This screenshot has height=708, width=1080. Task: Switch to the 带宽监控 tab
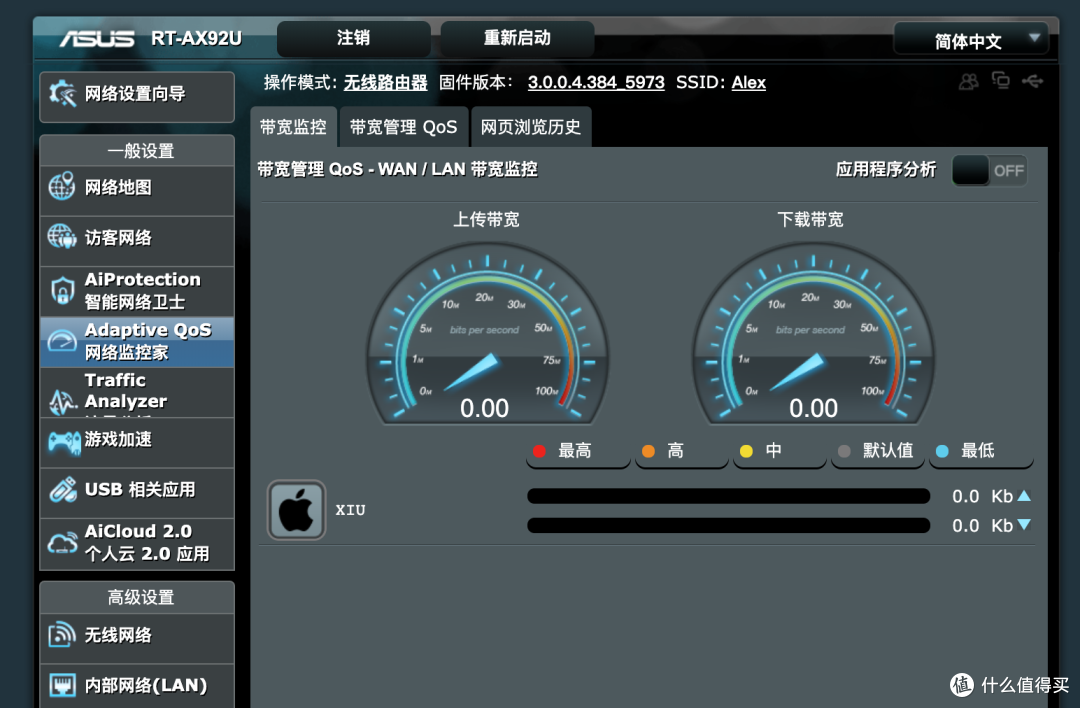(x=293, y=127)
